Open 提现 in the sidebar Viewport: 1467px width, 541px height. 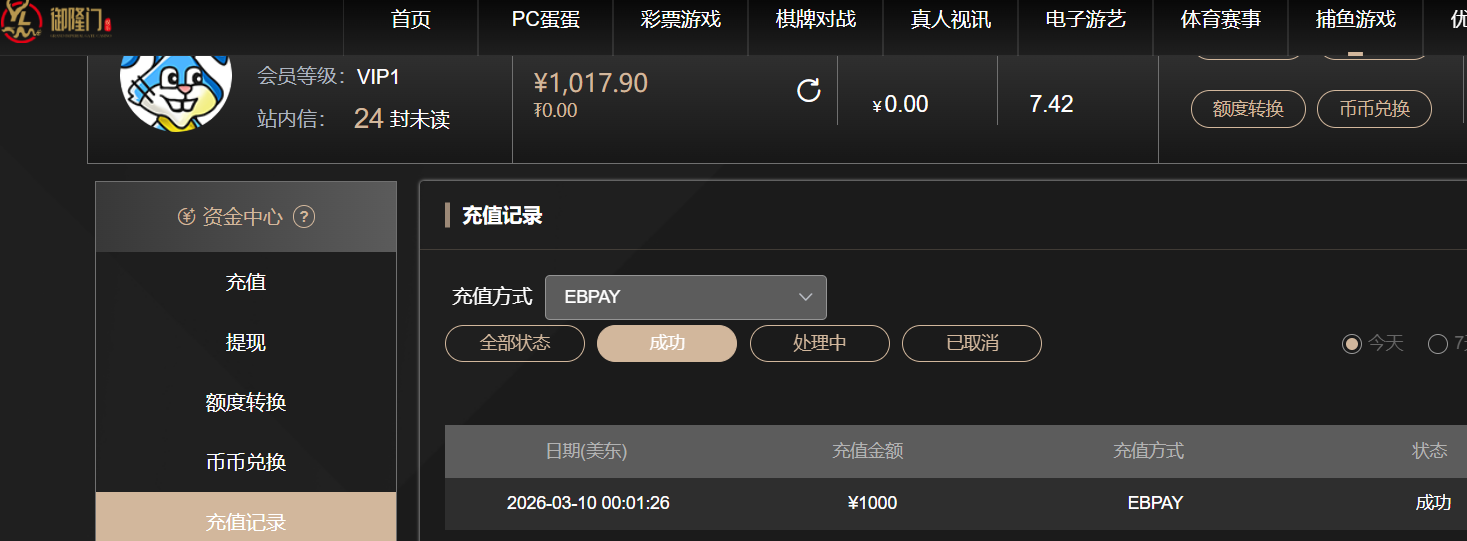[246, 342]
